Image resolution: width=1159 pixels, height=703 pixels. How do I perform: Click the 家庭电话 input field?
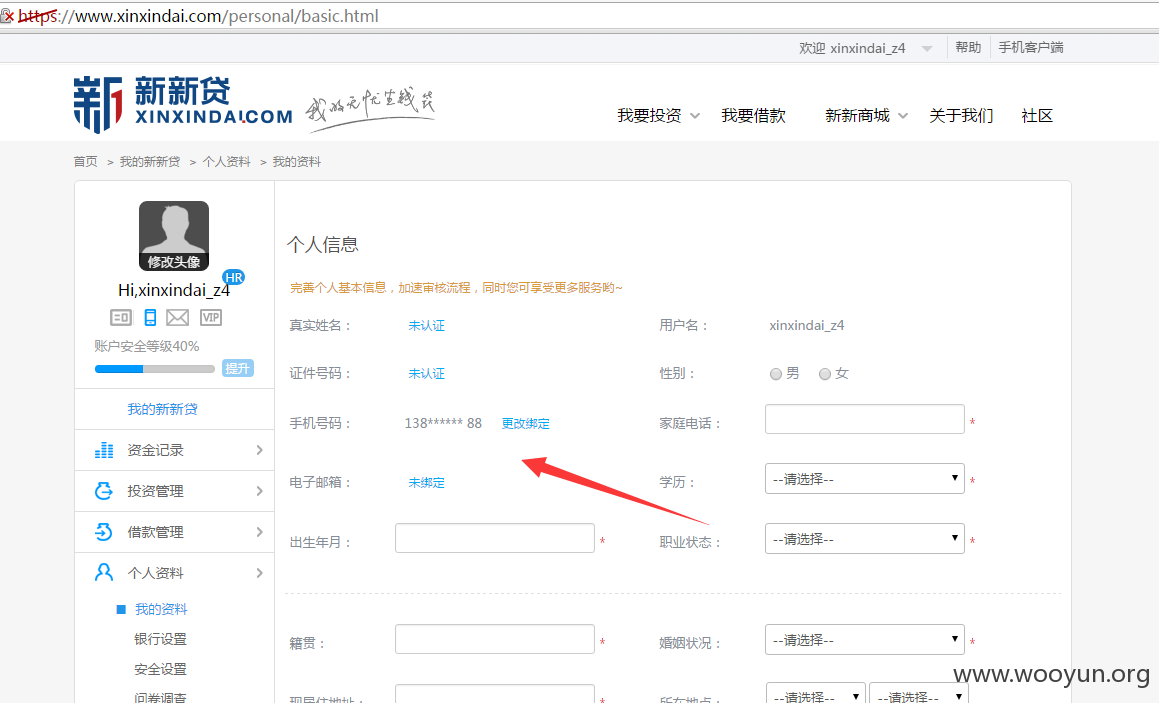pos(865,419)
